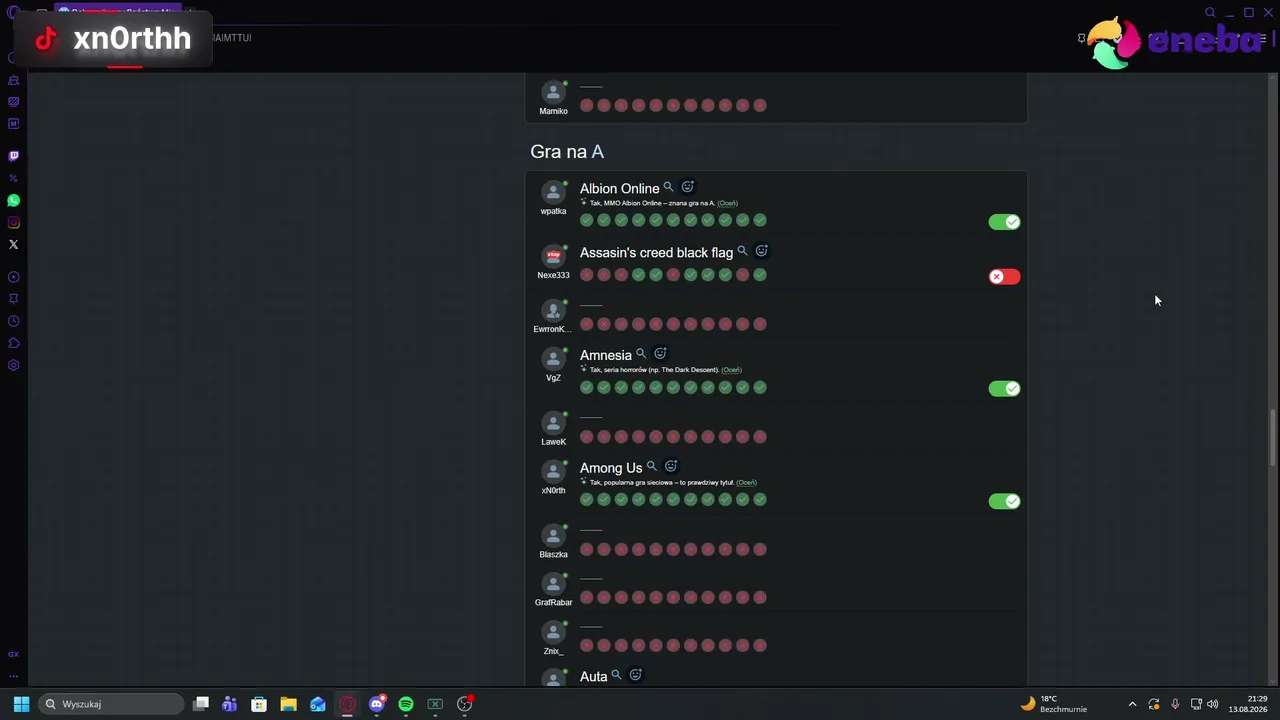Add emoji reaction to Assasin's creed black flag

(x=761, y=251)
